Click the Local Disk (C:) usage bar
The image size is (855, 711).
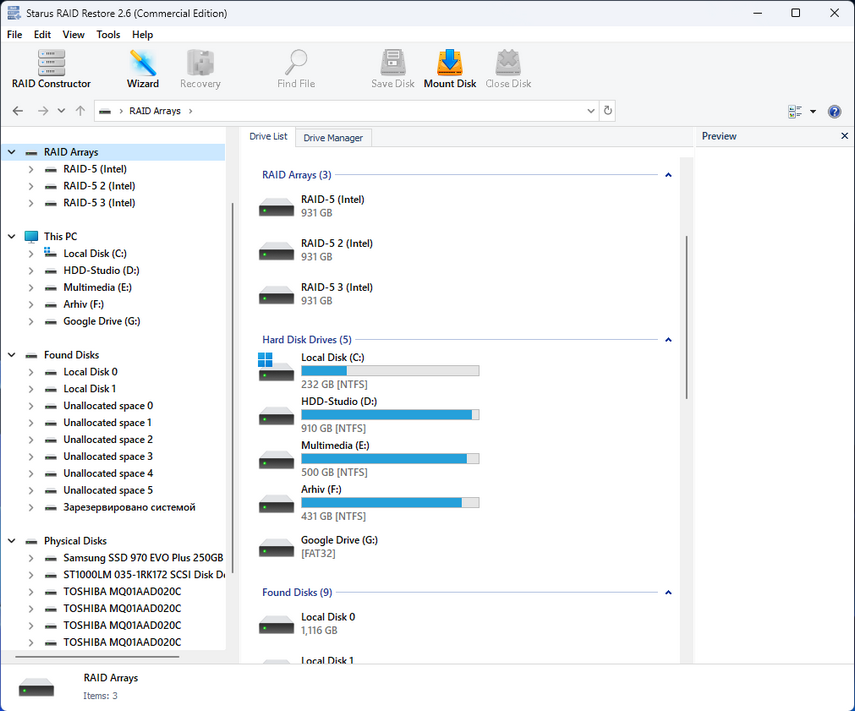click(x=390, y=371)
